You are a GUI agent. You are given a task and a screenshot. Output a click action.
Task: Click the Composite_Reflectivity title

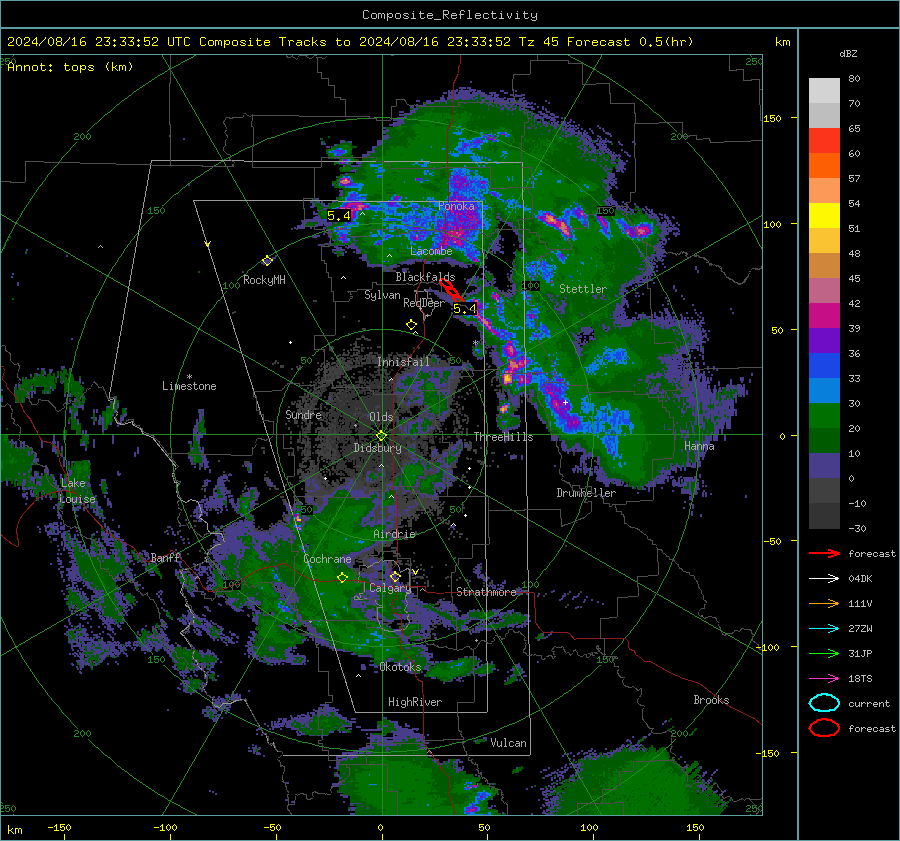point(450,15)
